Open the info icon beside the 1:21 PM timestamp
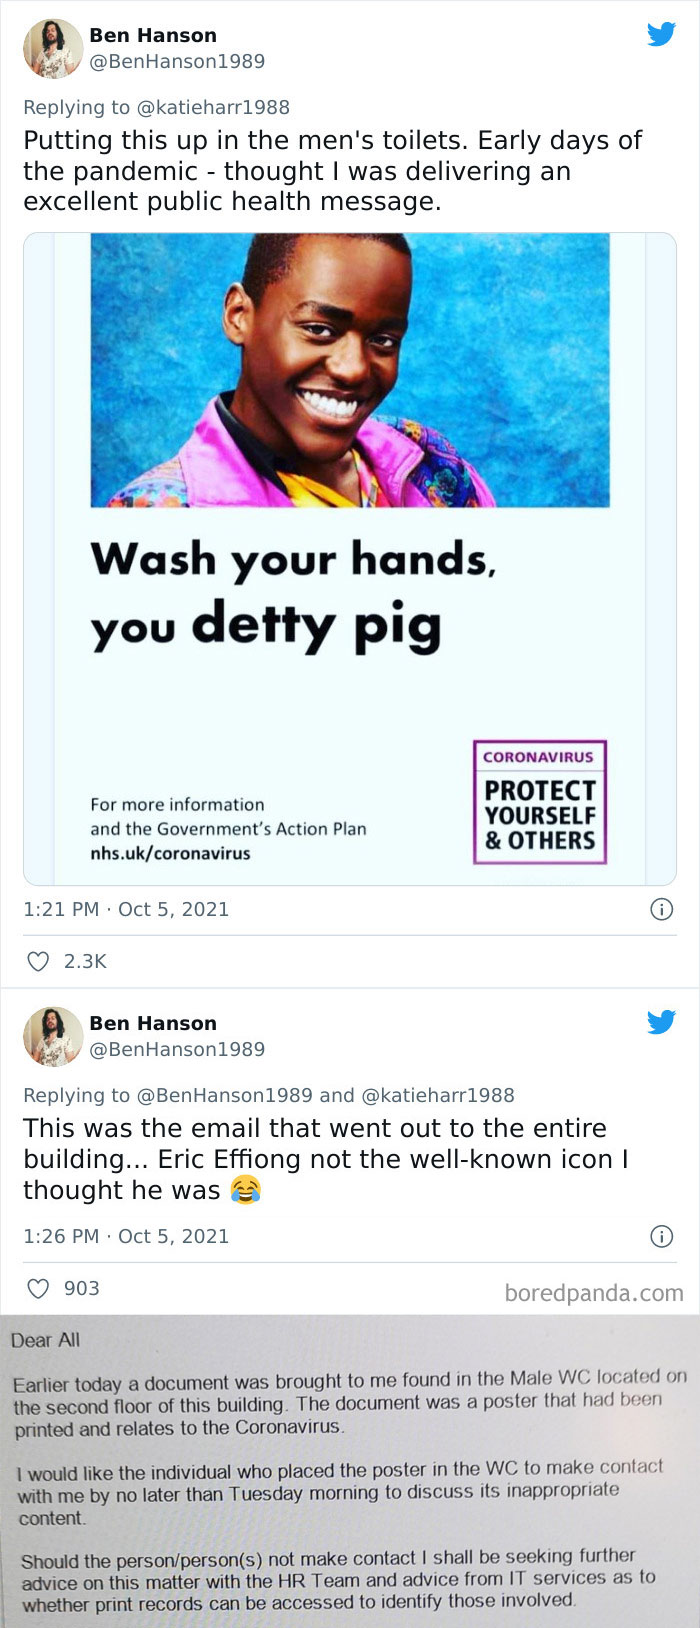 click(x=663, y=908)
